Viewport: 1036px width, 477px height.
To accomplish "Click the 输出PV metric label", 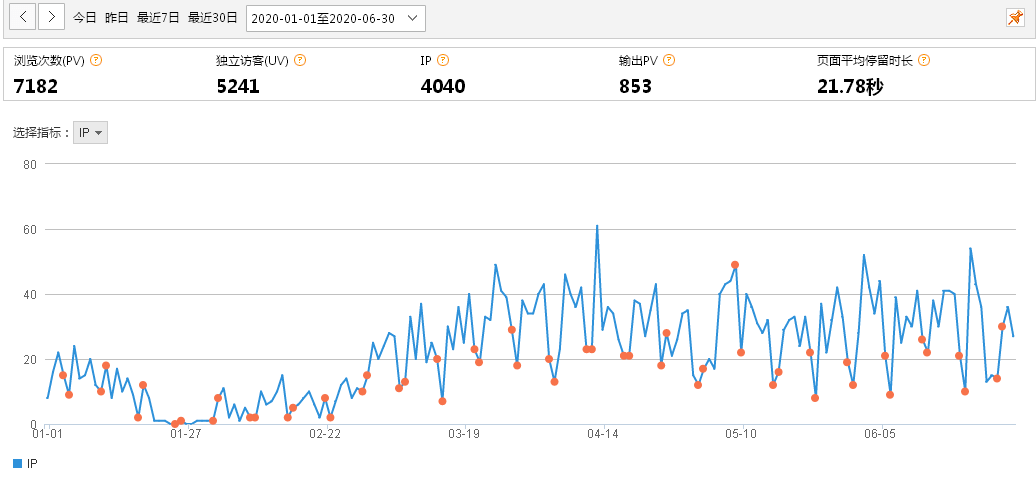I will (x=638, y=61).
